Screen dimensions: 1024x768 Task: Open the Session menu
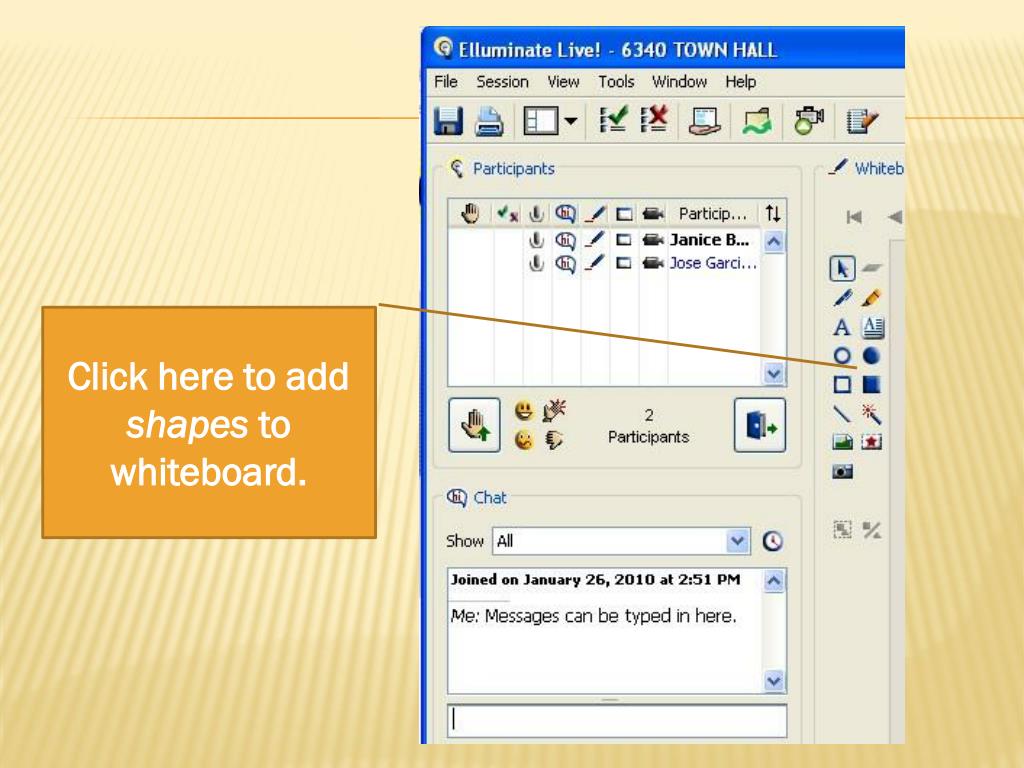(502, 82)
